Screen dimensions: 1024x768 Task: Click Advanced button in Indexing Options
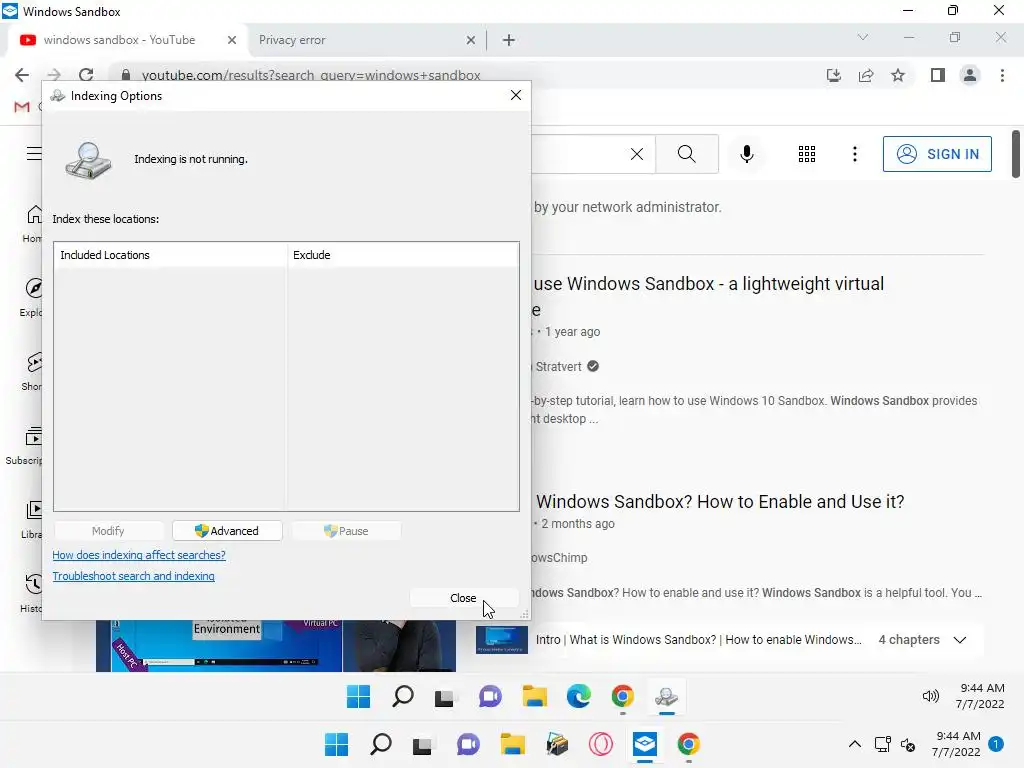227,531
